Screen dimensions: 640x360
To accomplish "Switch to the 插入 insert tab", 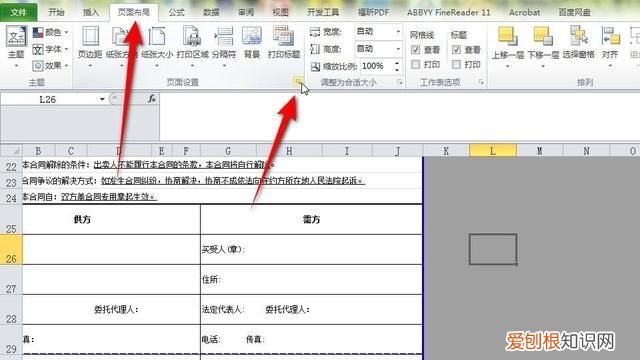I will tap(91, 12).
